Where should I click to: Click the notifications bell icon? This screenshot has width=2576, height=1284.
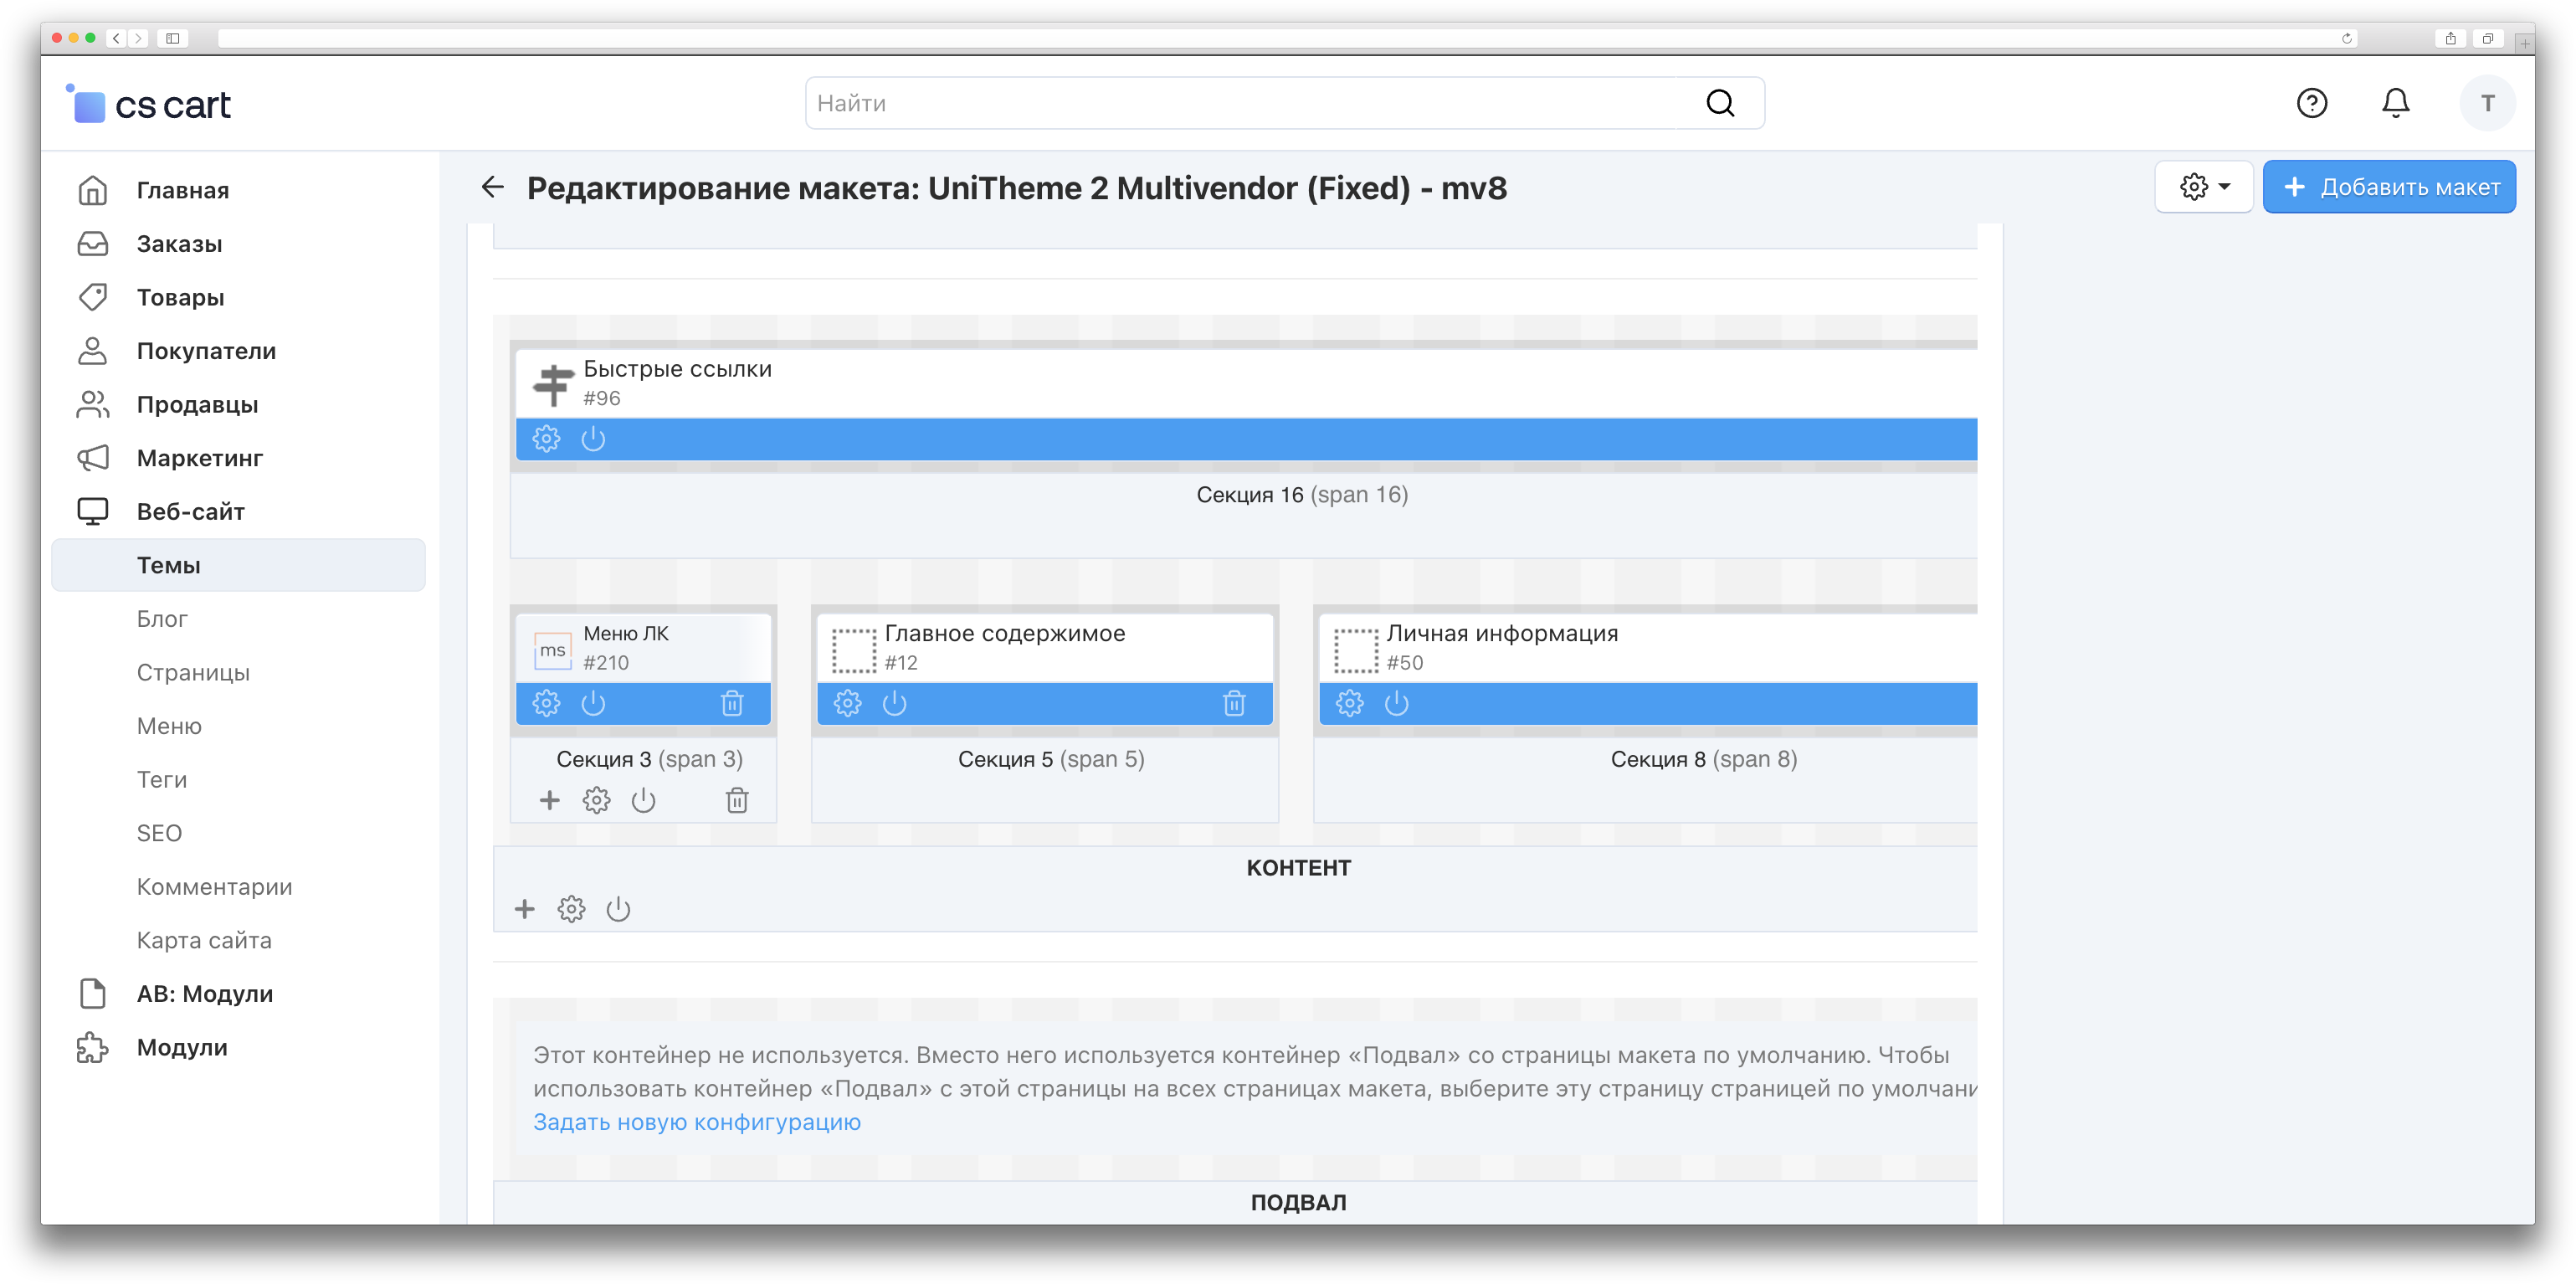[x=2395, y=103]
